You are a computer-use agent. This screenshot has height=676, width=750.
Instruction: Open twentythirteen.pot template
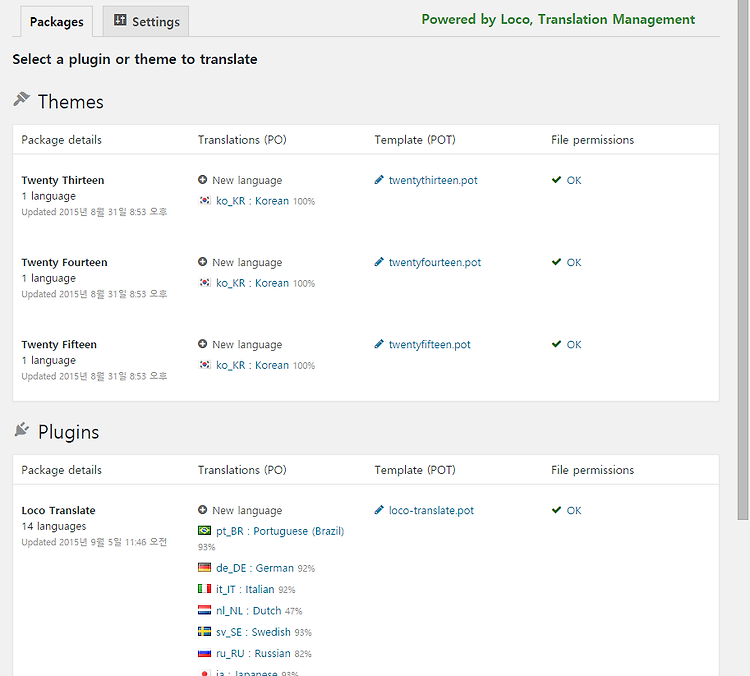pyautogui.click(x=433, y=180)
